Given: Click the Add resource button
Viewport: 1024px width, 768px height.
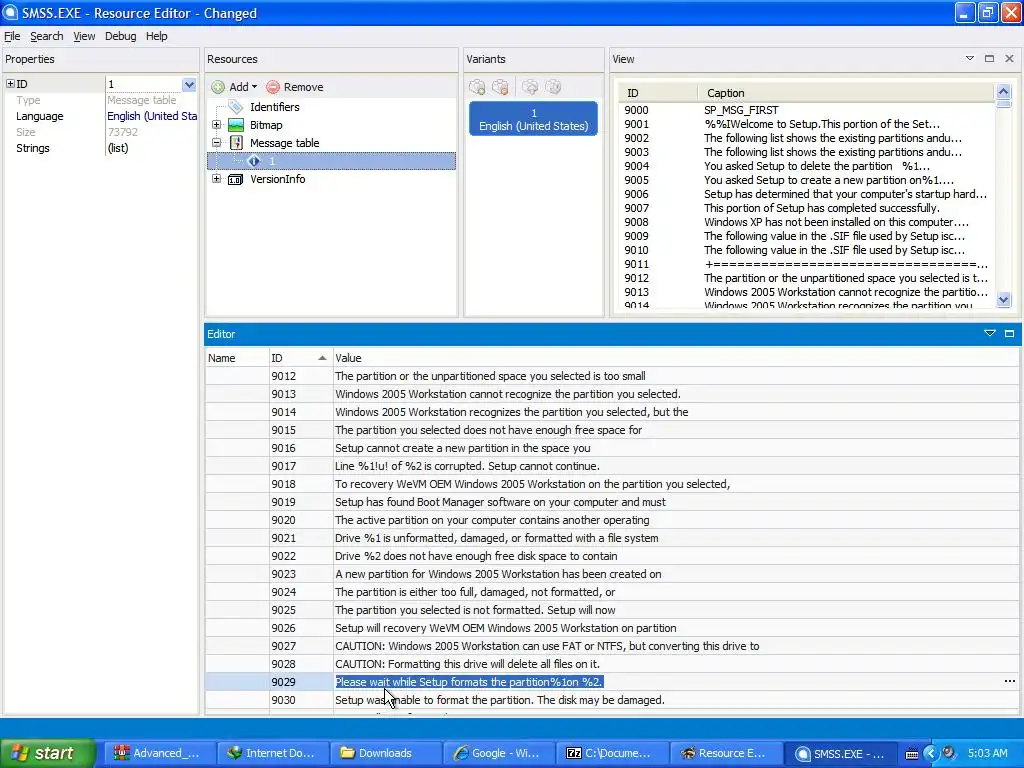Looking at the screenshot, I should 234,87.
